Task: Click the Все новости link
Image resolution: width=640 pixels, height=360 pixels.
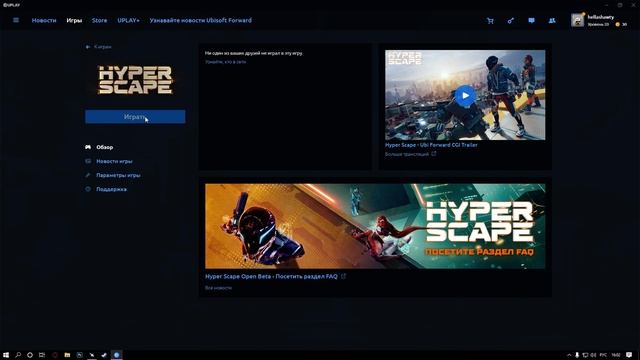Action: [x=218, y=288]
